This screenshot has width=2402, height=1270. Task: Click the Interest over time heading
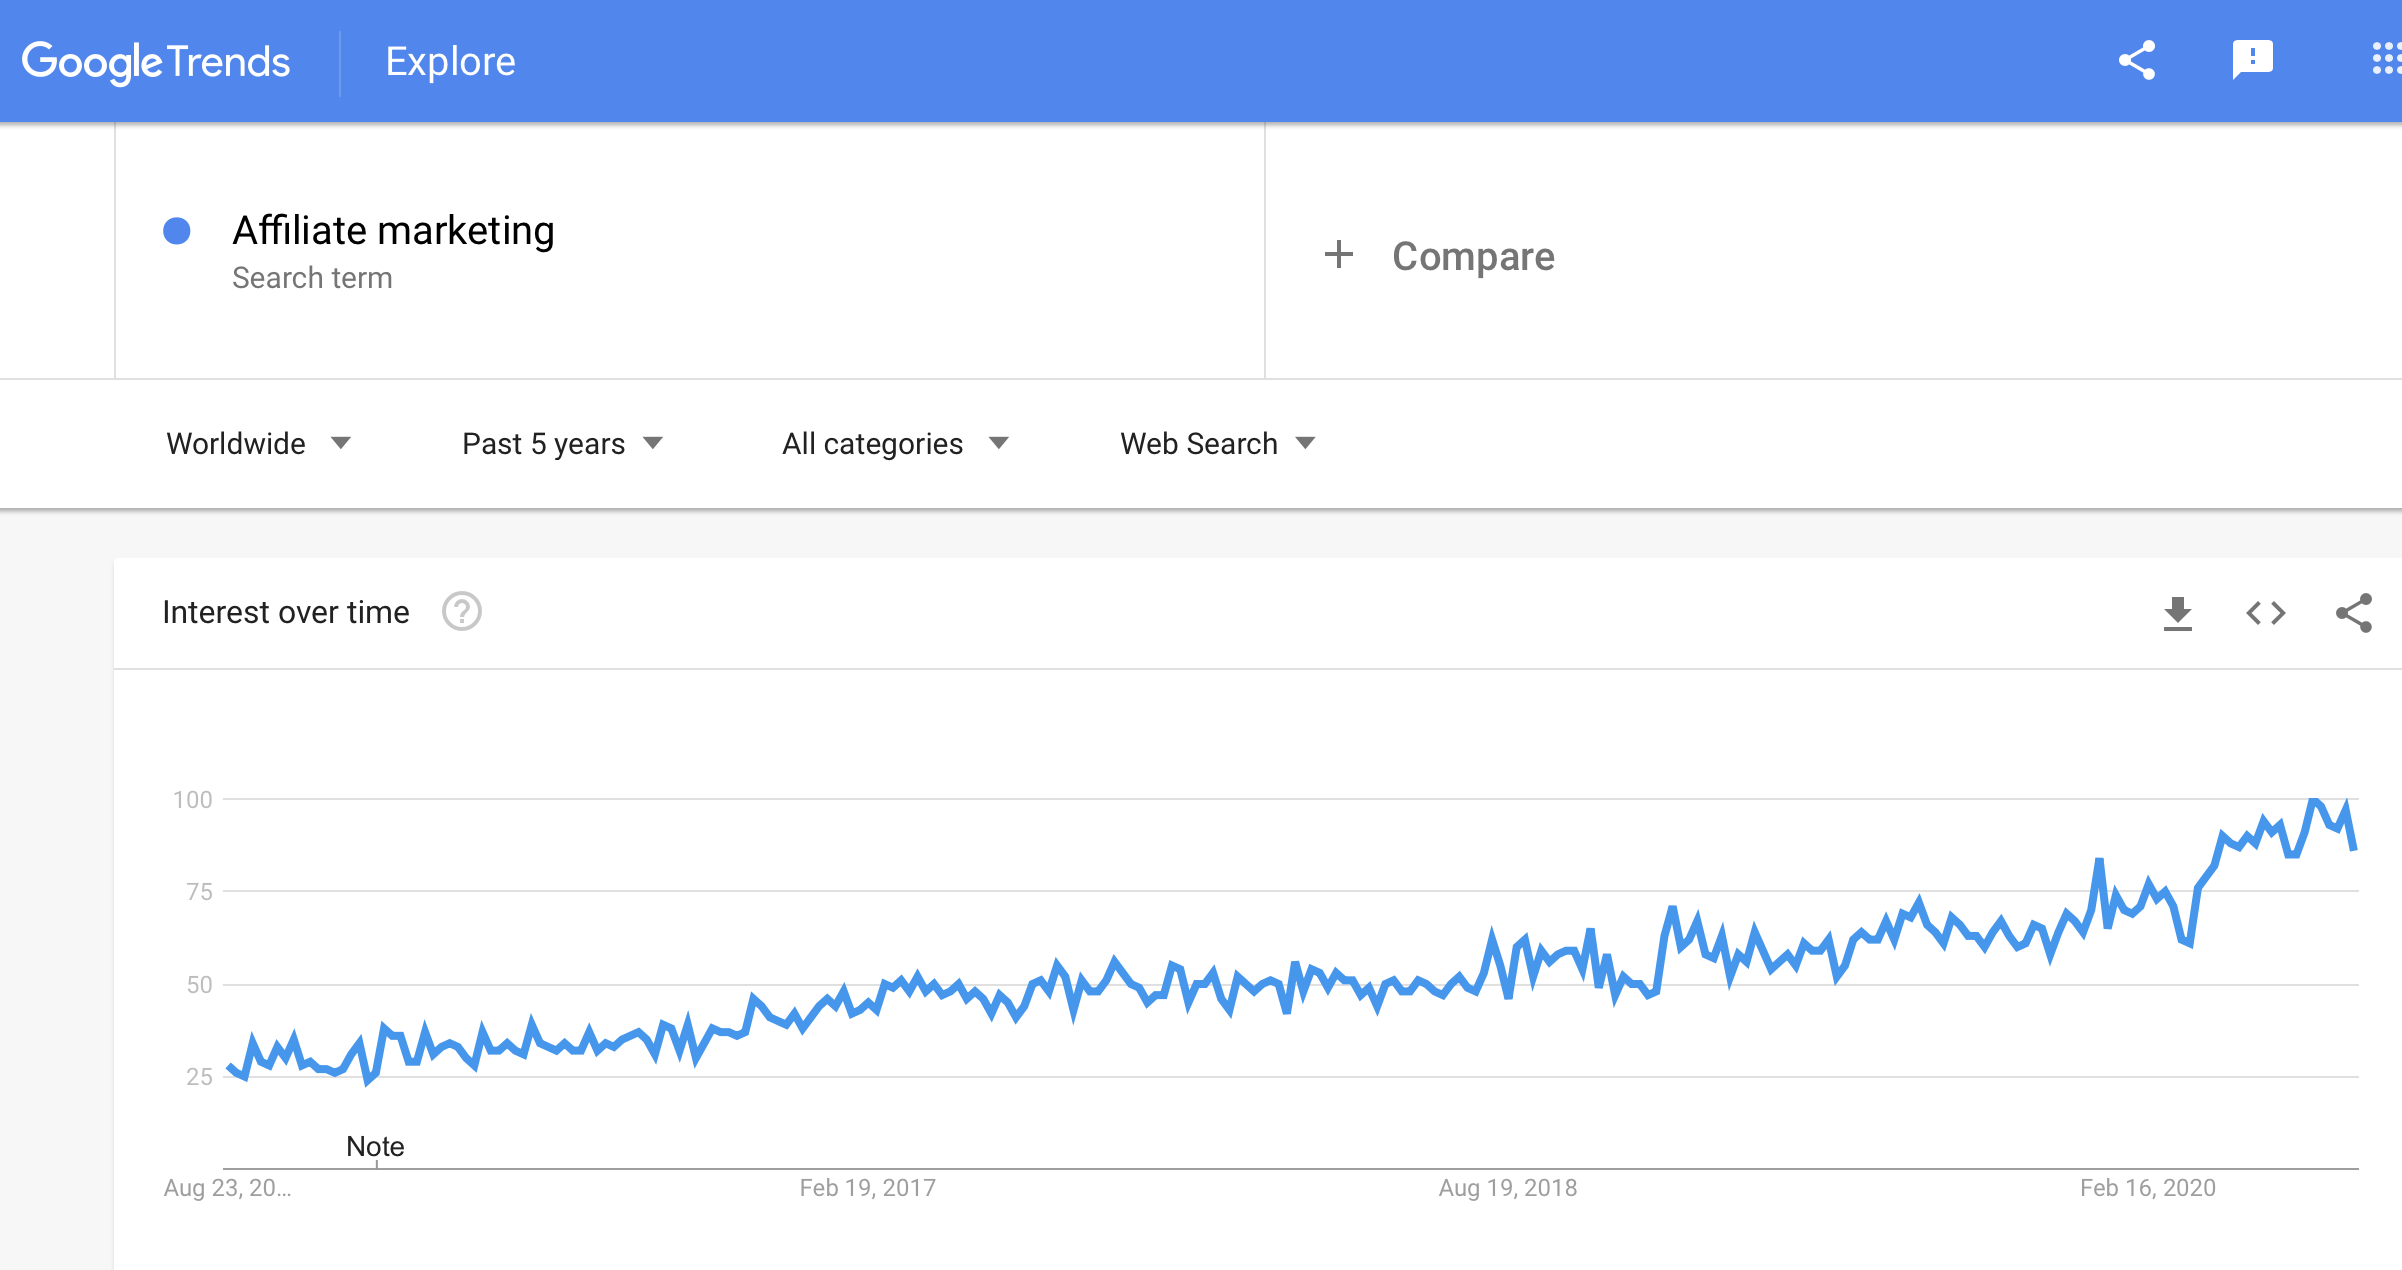[286, 612]
